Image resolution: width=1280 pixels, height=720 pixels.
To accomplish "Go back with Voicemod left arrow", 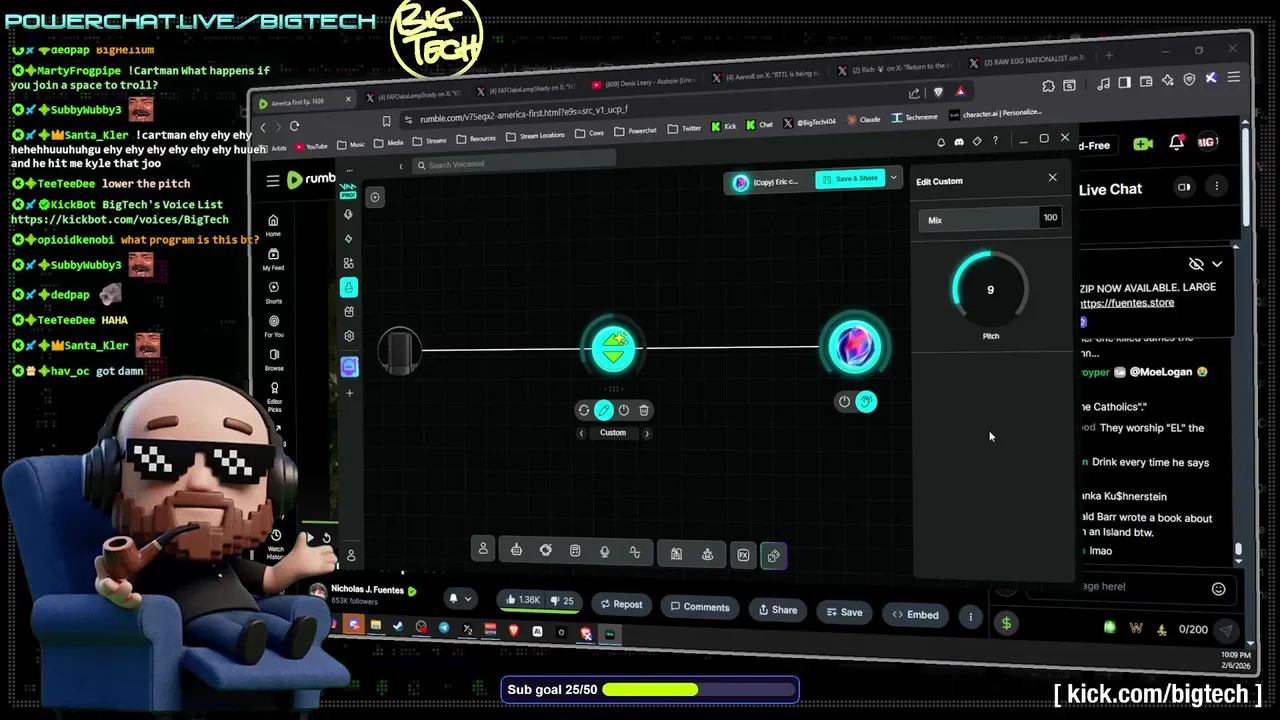I will (401, 166).
